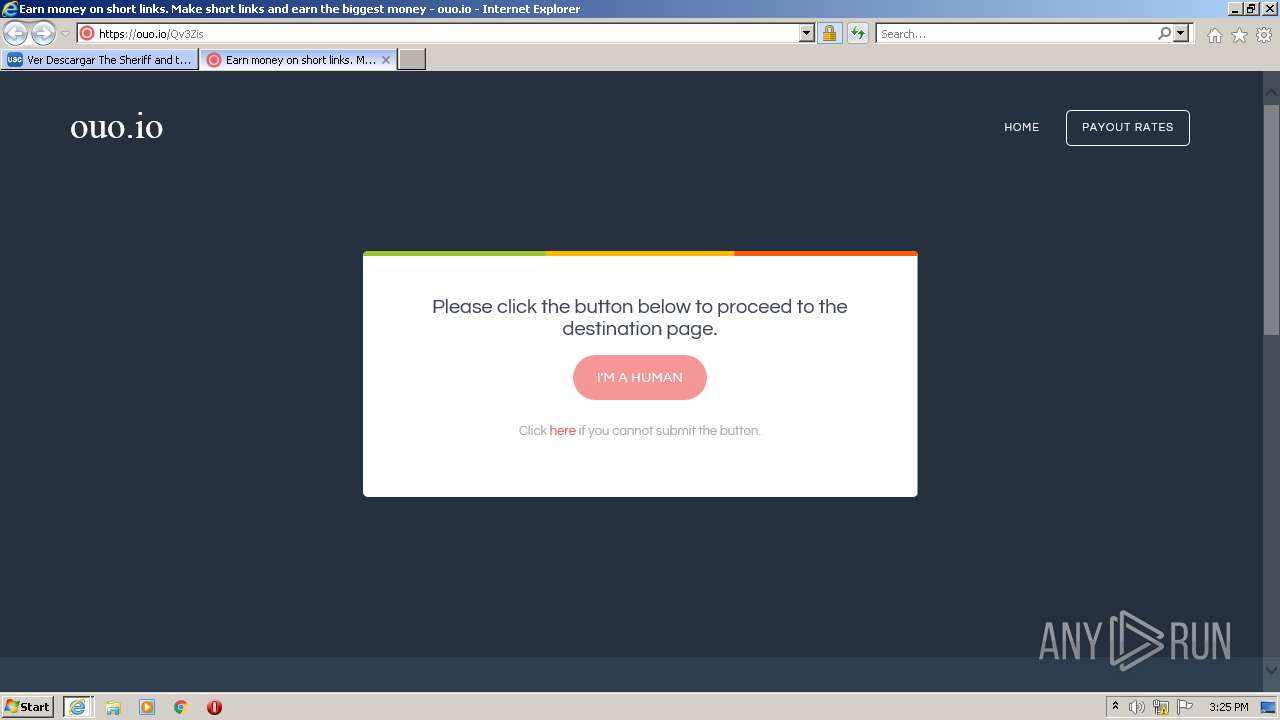Click the IE logo in the title bar

pos(9,9)
